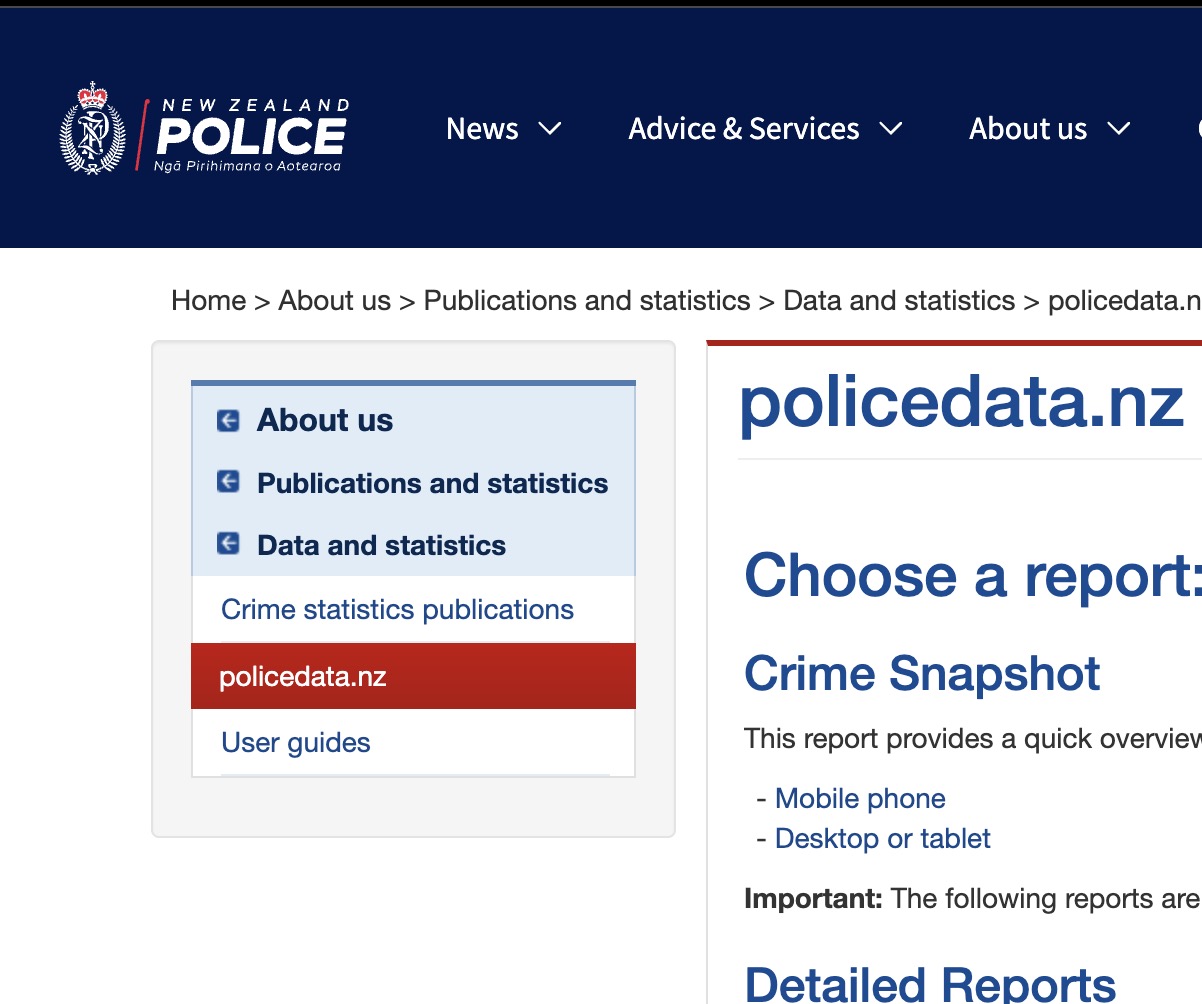Select About us in the breadcrumb trail

334,301
